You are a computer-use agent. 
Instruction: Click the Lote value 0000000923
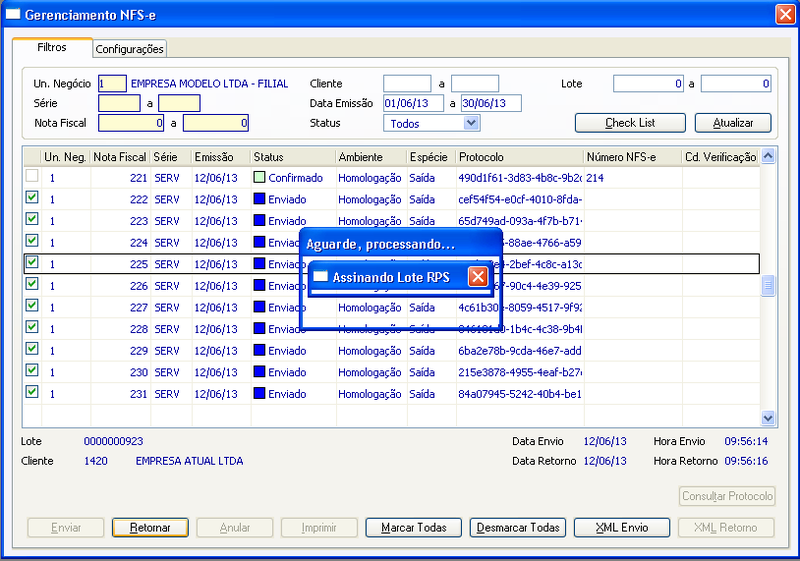click(113, 441)
